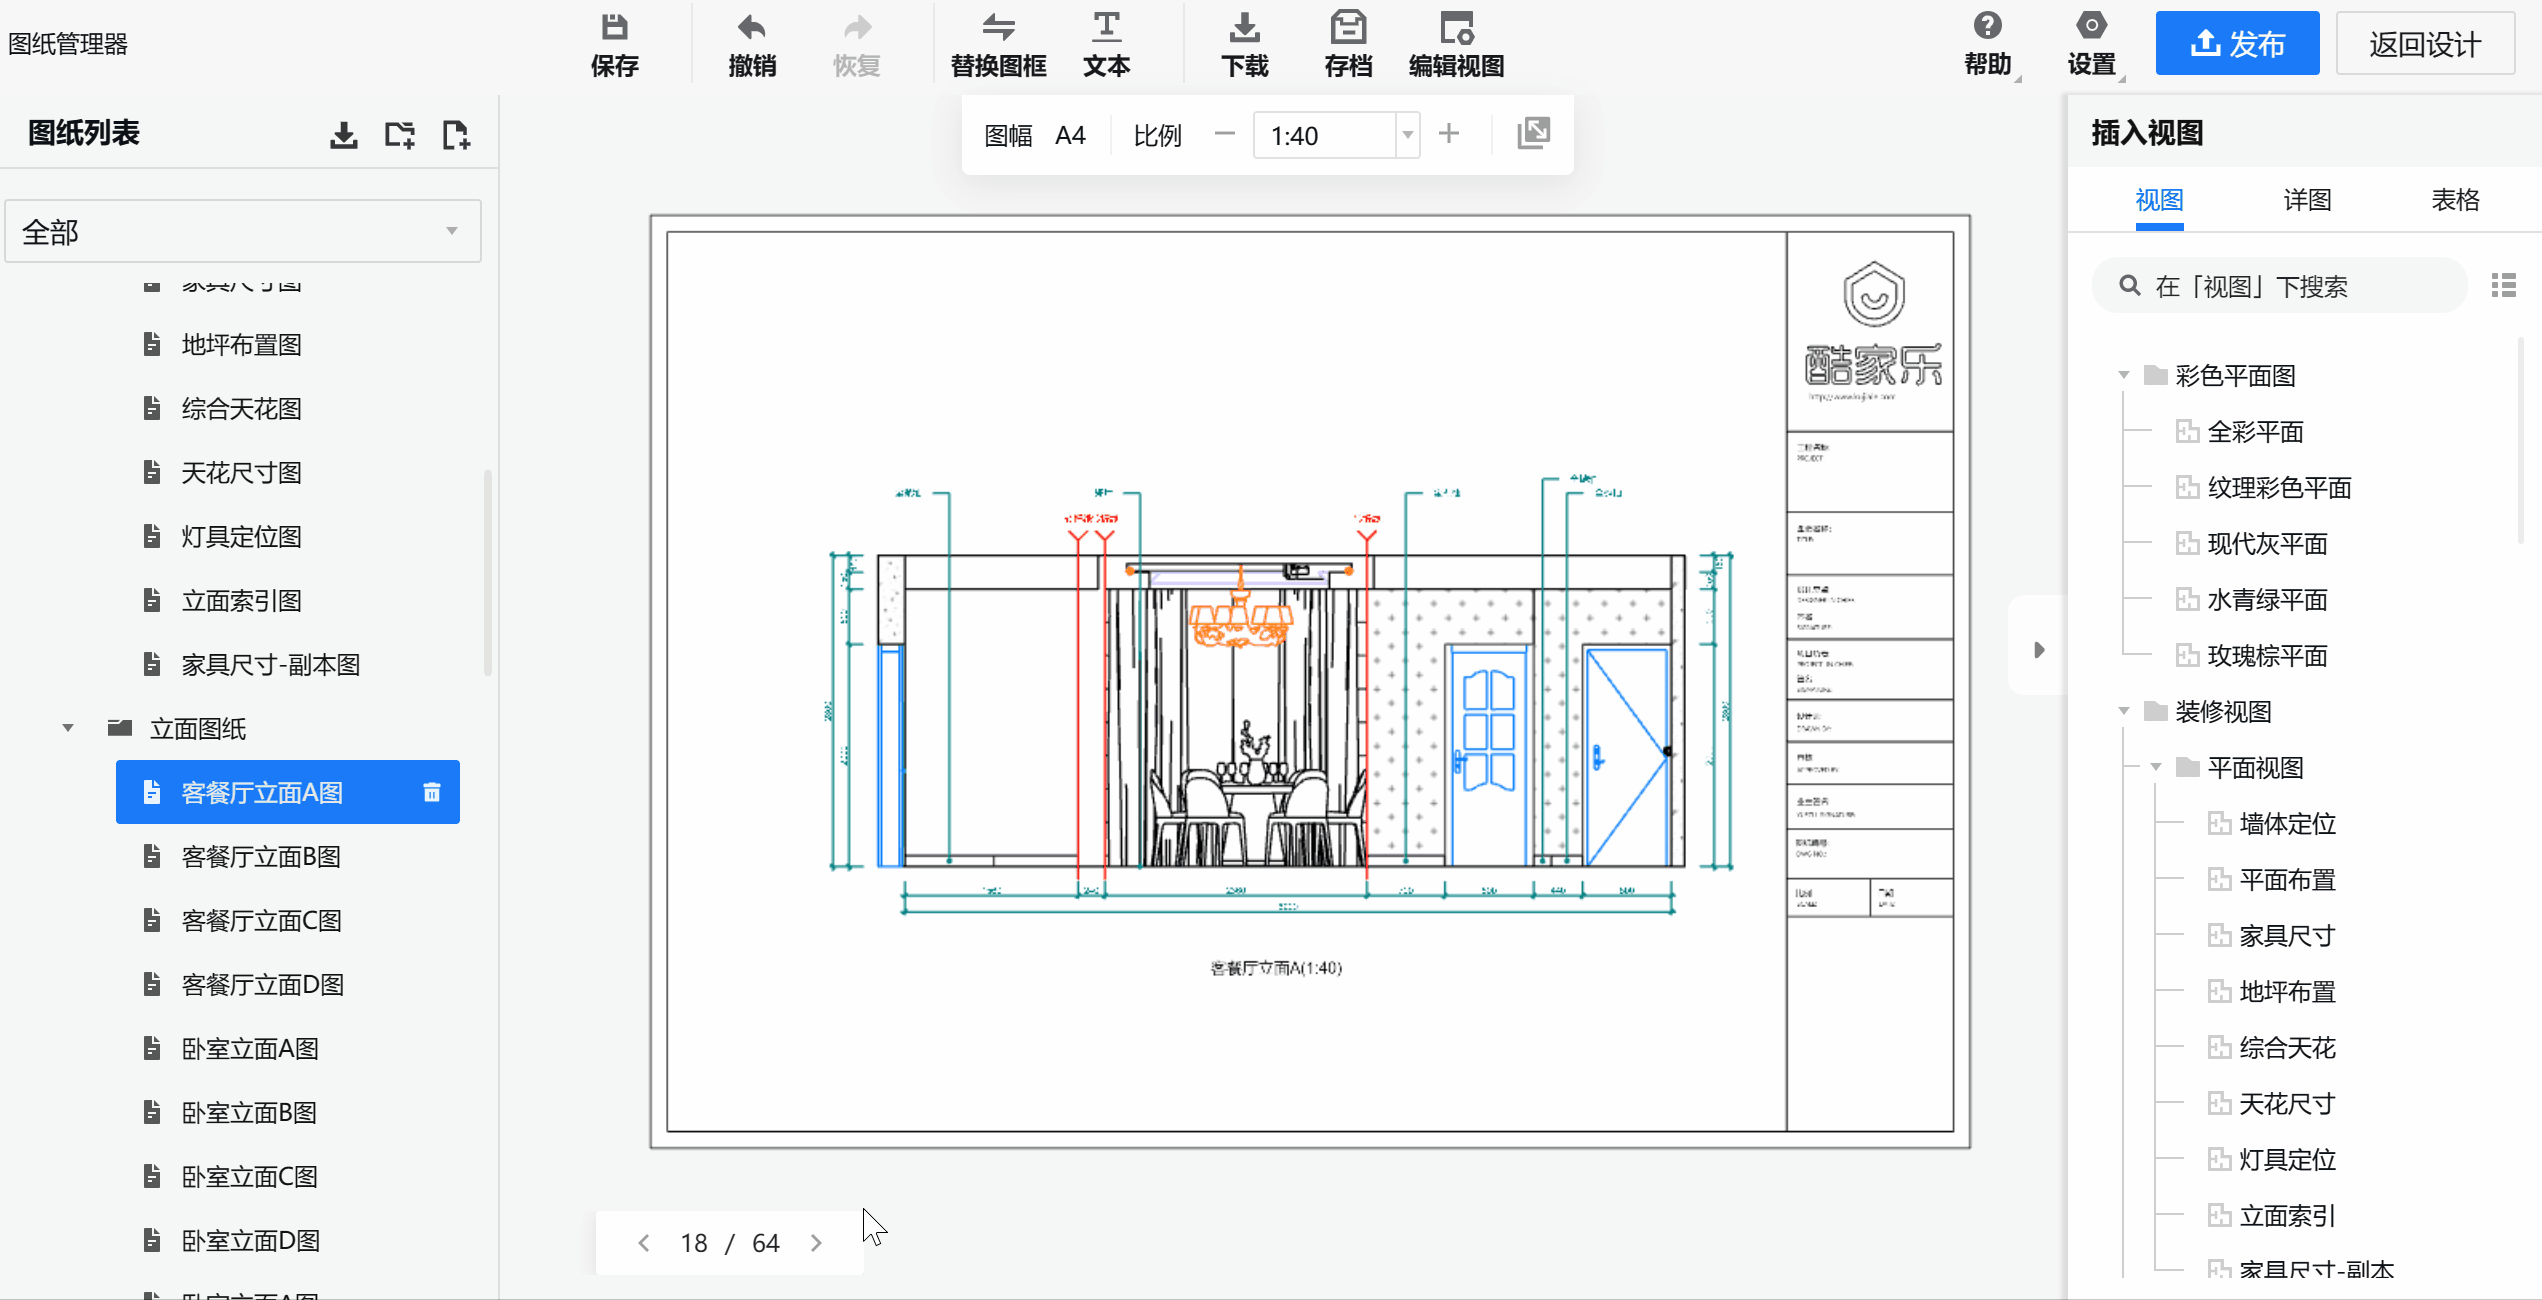
Task: Click the add new drawing page icon
Action: click(x=455, y=134)
